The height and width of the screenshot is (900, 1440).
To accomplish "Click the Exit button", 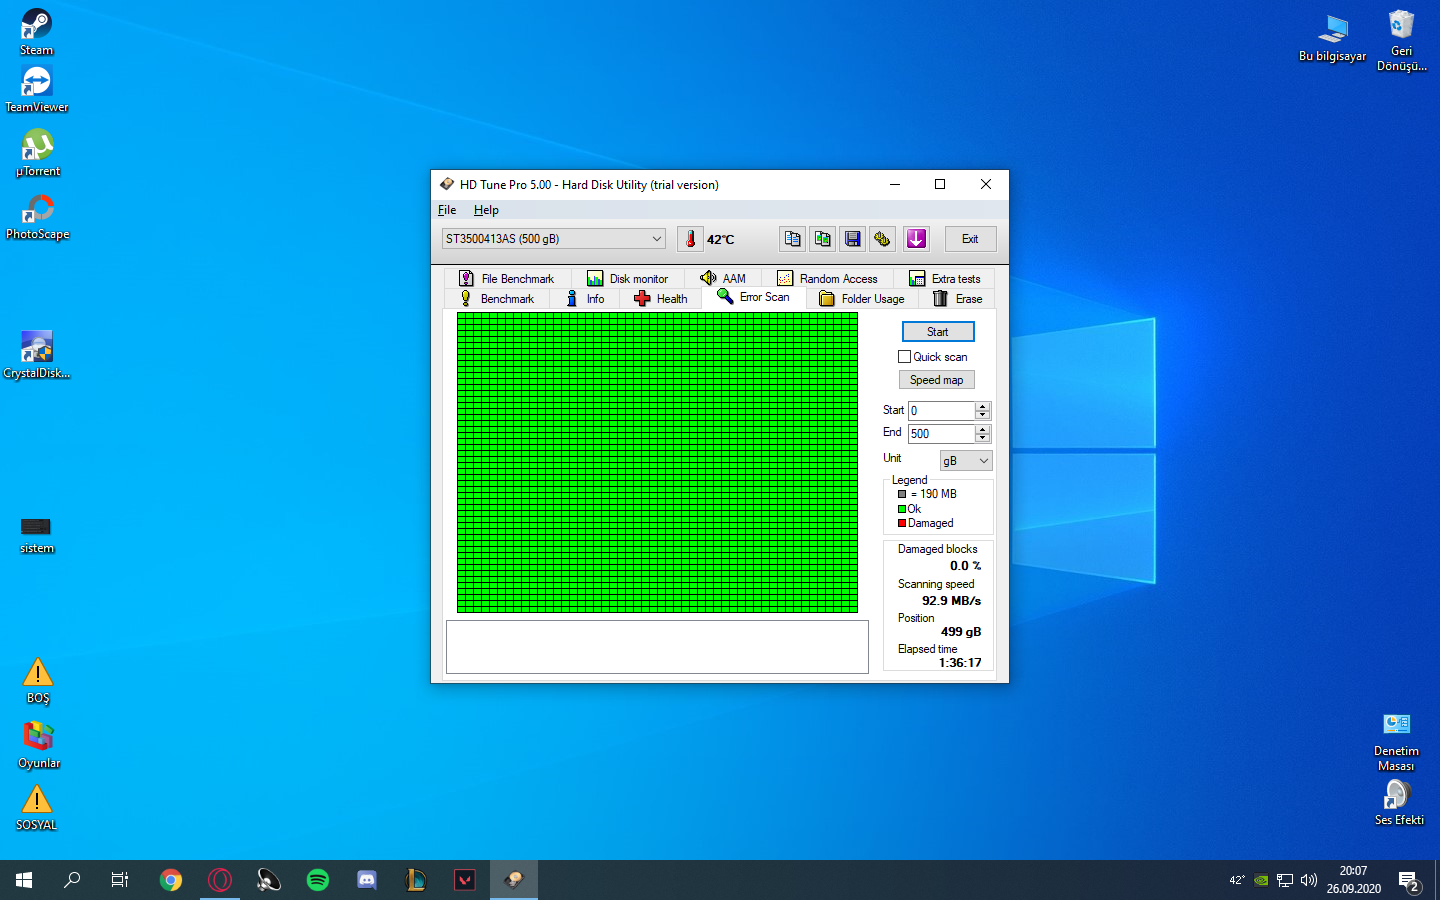I will 970,239.
